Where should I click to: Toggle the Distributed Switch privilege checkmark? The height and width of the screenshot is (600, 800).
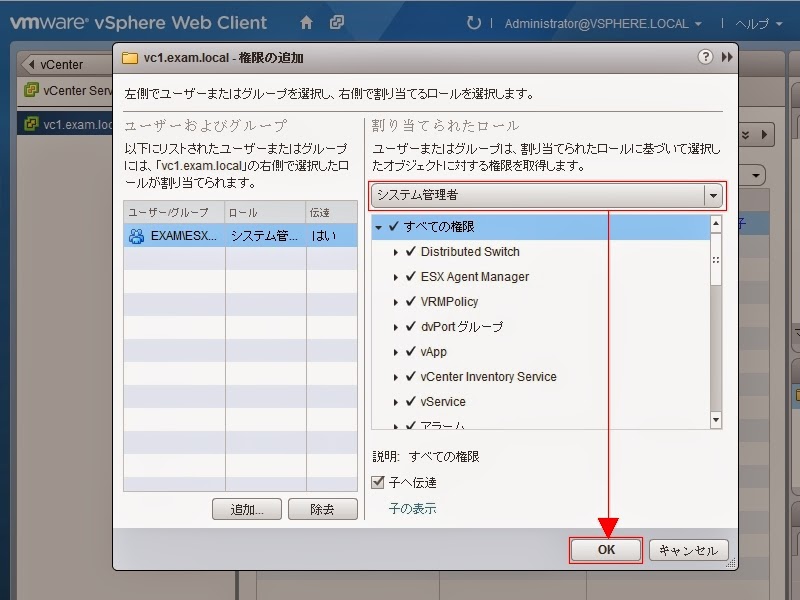pos(411,251)
